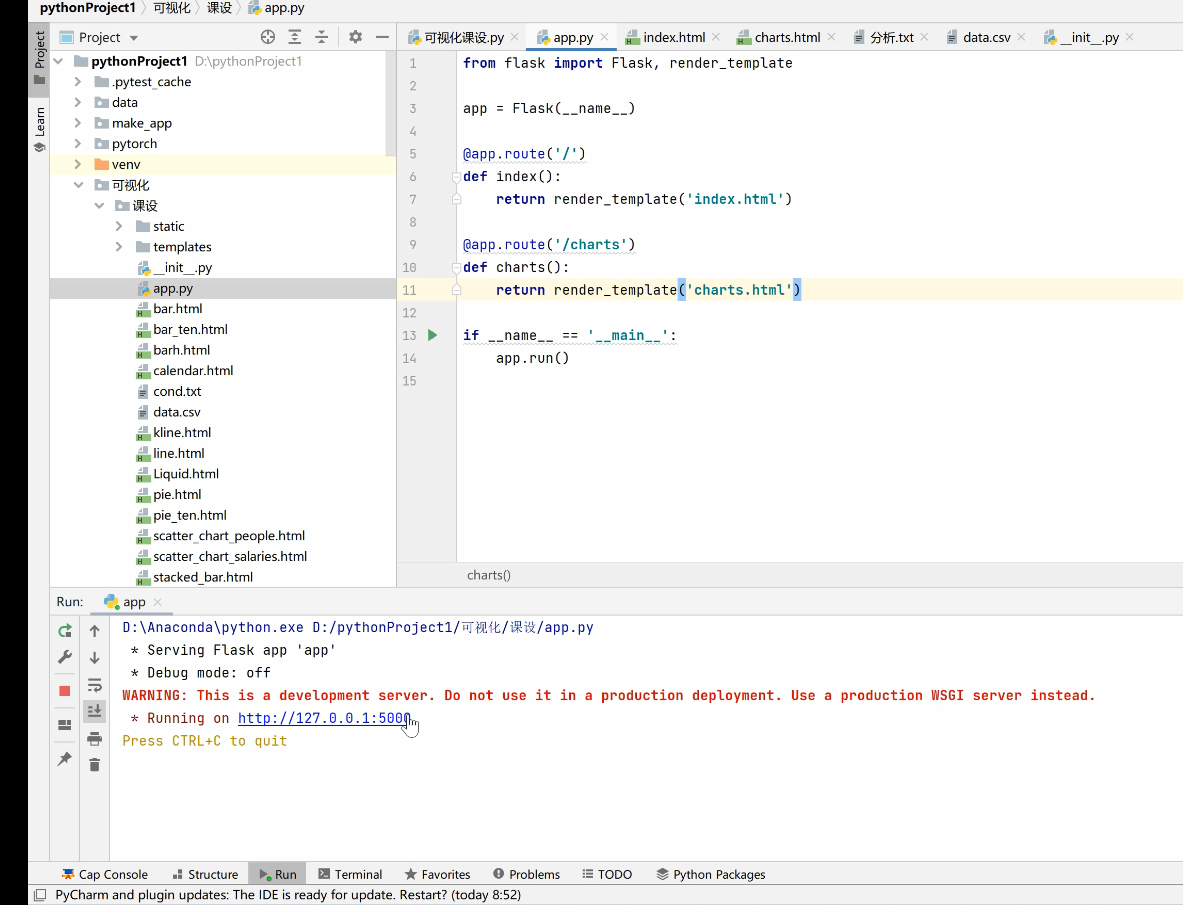Viewport: 1183px width, 905px height.
Task: Click the print console output icon
Action: tap(95, 739)
